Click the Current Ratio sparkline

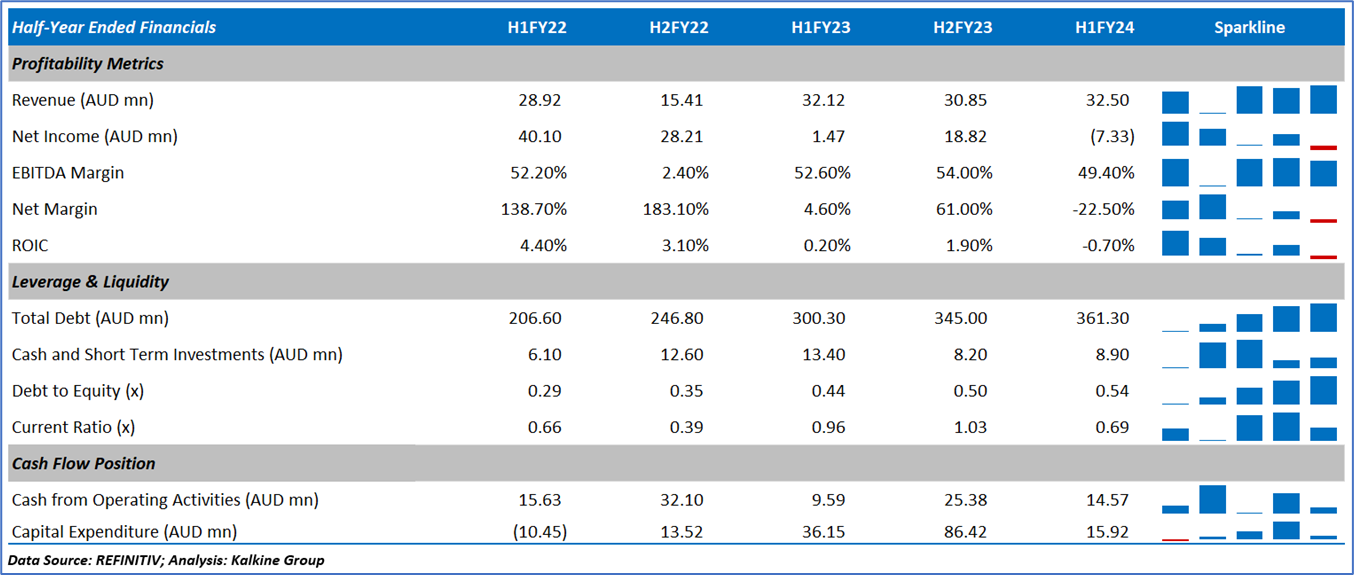[1249, 427]
